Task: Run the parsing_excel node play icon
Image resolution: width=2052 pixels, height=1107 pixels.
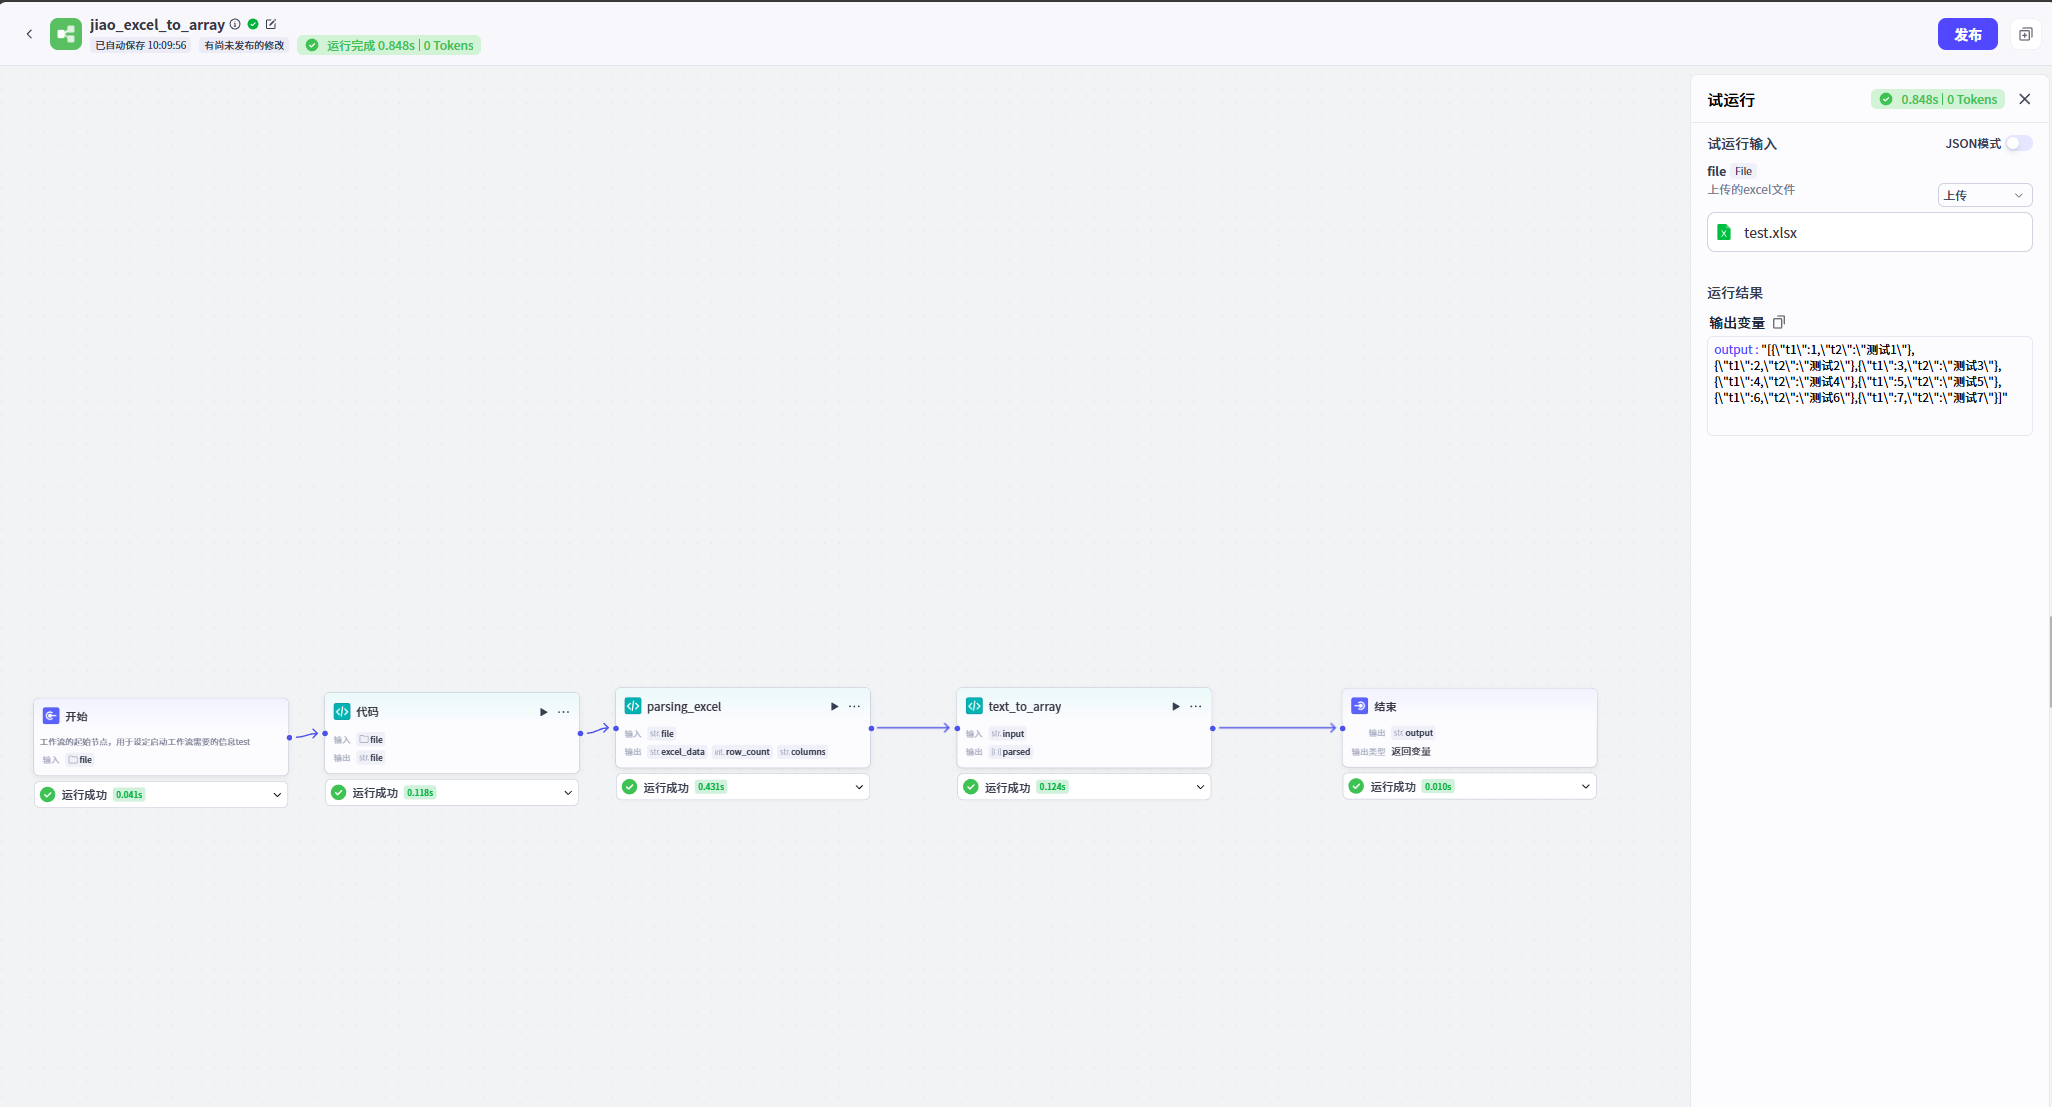Action: pos(834,707)
